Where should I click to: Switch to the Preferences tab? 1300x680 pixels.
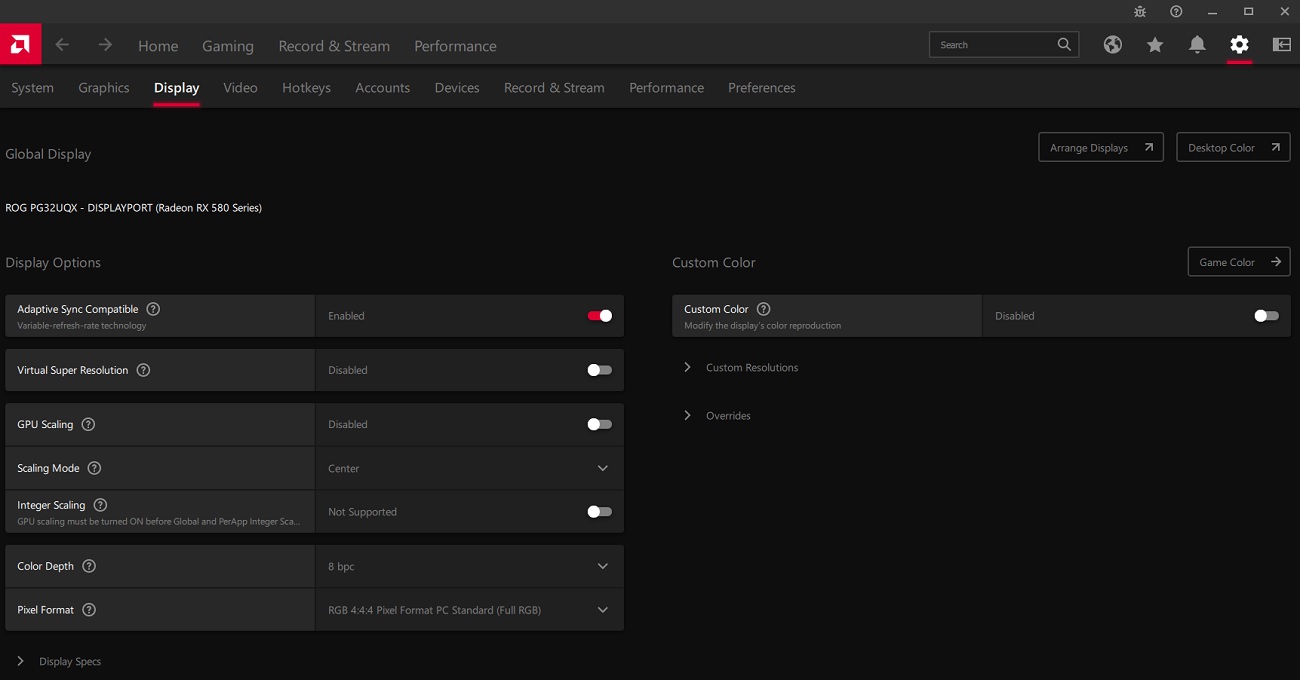(x=762, y=88)
